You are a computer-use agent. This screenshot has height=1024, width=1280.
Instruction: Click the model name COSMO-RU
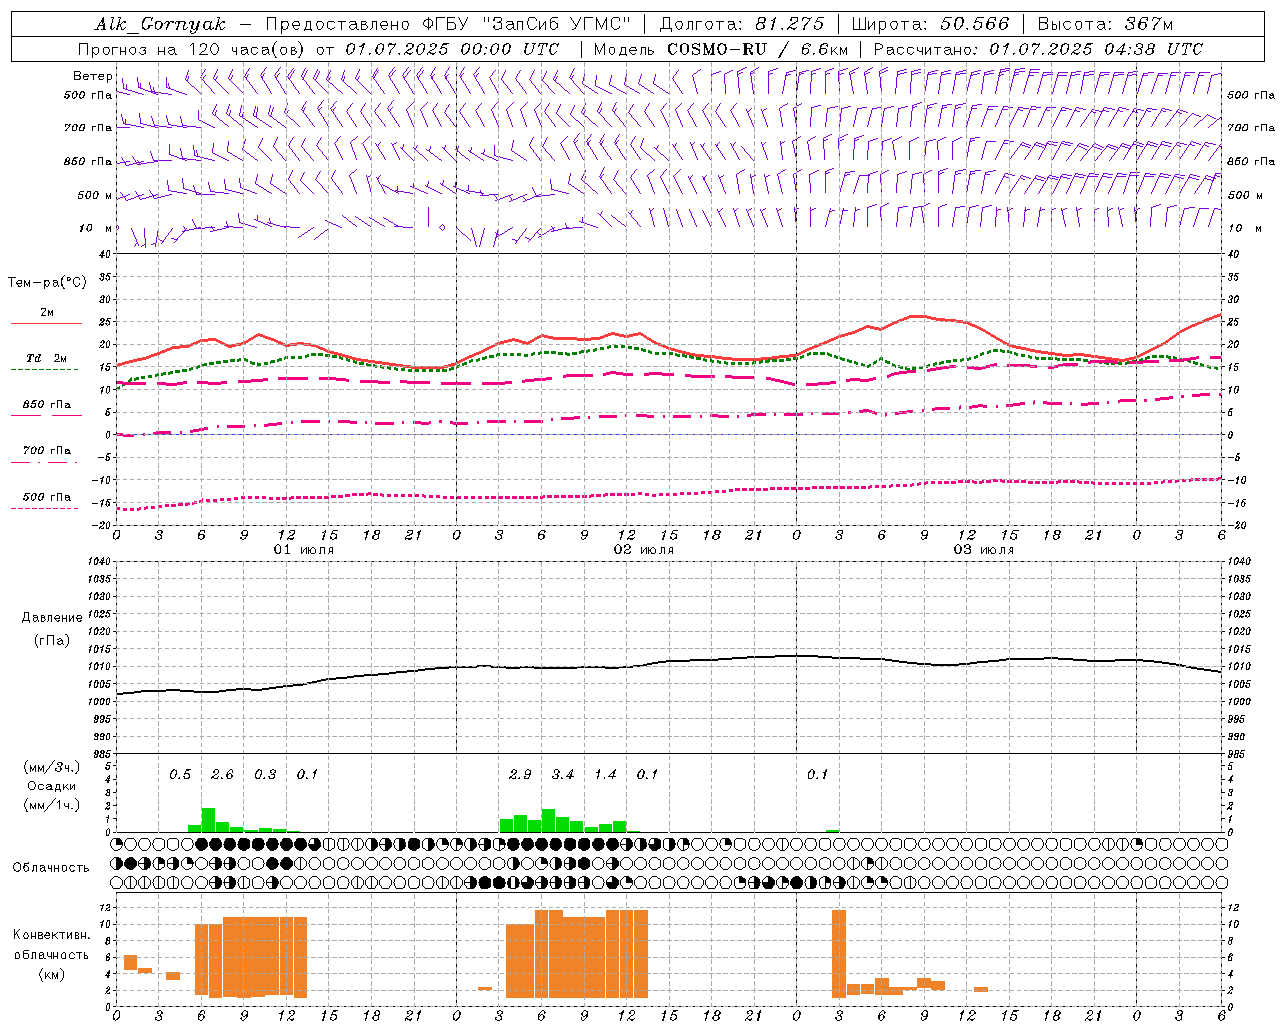[x=715, y=49]
